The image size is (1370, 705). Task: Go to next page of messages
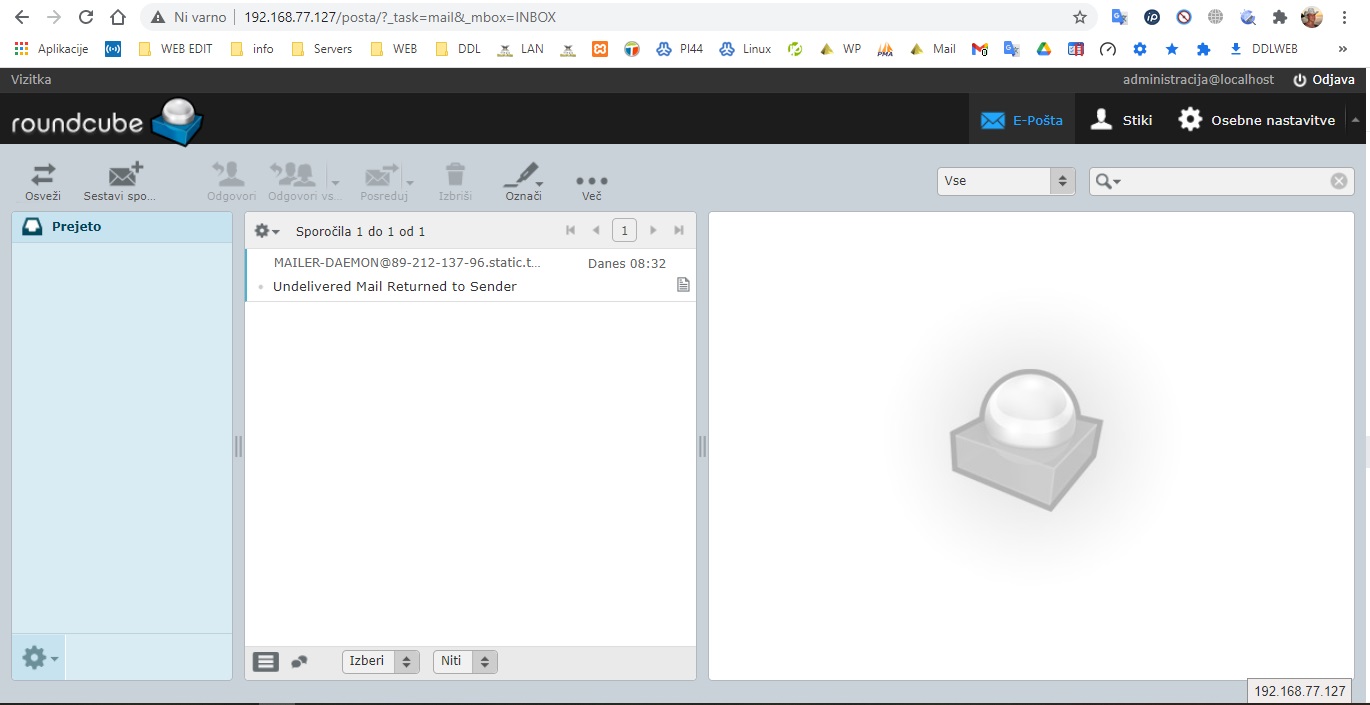(x=653, y=230)
